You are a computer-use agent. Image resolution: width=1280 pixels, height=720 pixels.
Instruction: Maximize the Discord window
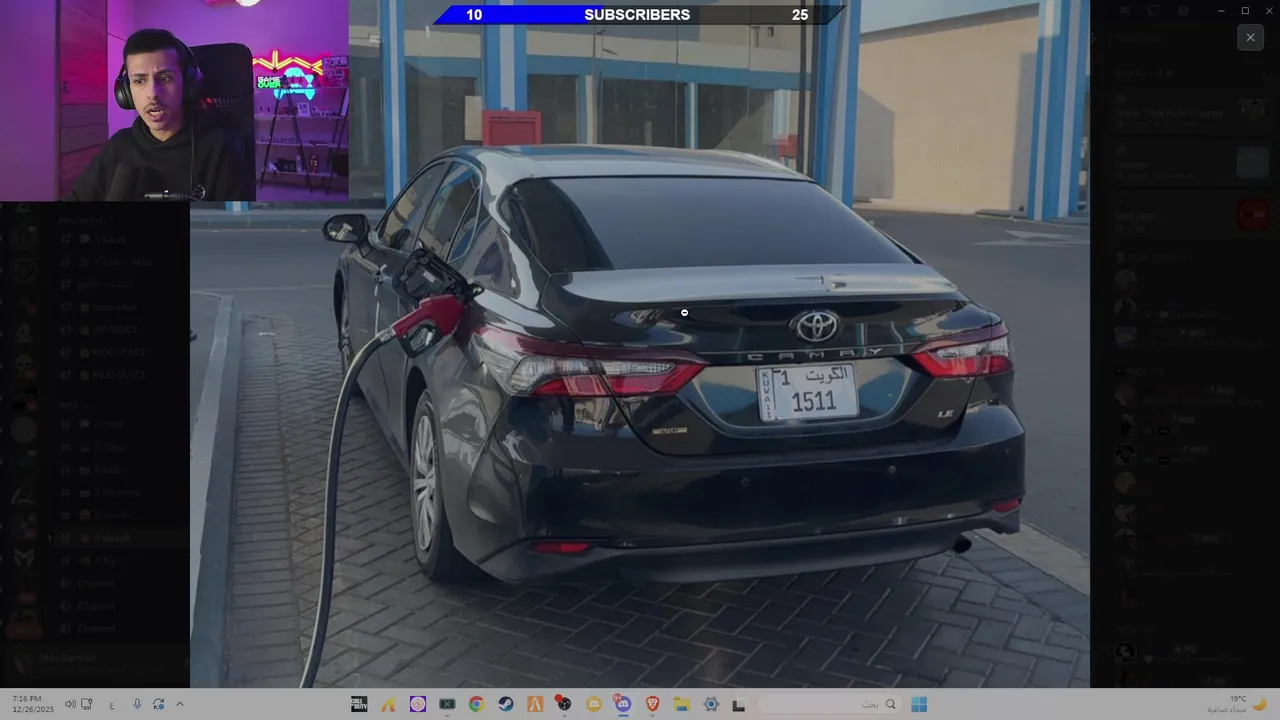coord(1245,11)
